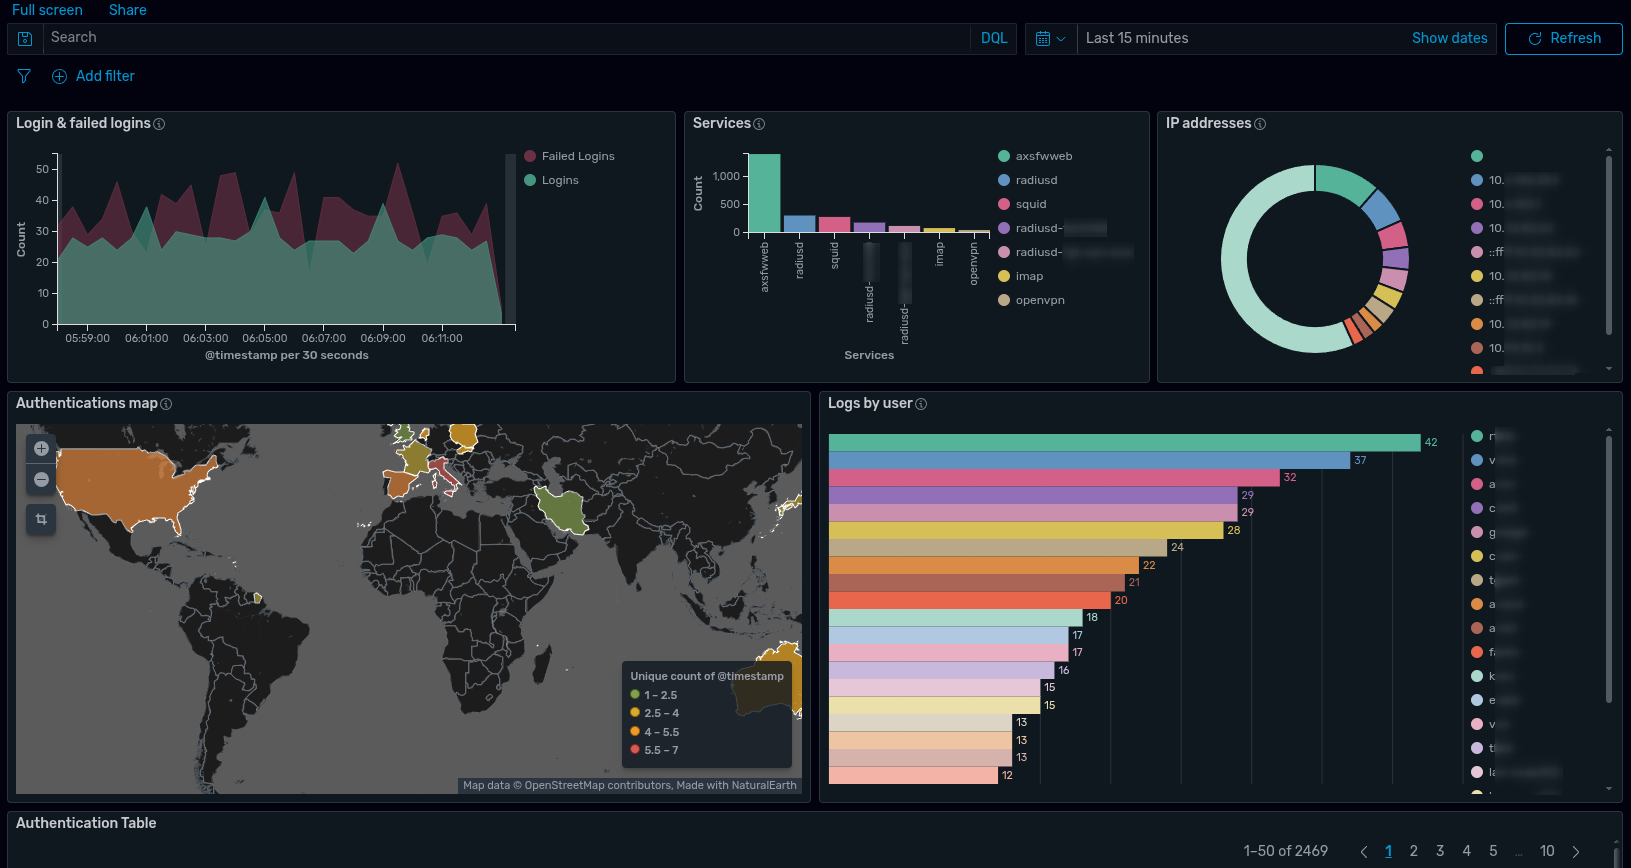Open the Share menu
Viewport: 1631px width, 868px height.
coord(128,10)
